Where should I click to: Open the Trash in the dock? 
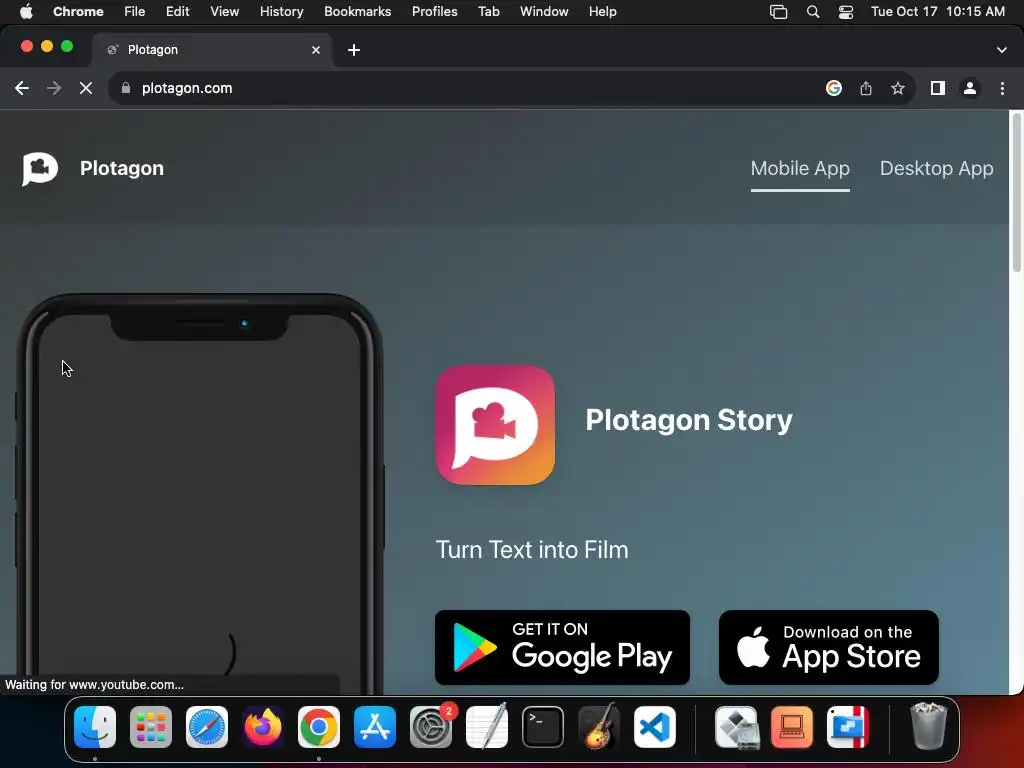(x=928, y=726)
